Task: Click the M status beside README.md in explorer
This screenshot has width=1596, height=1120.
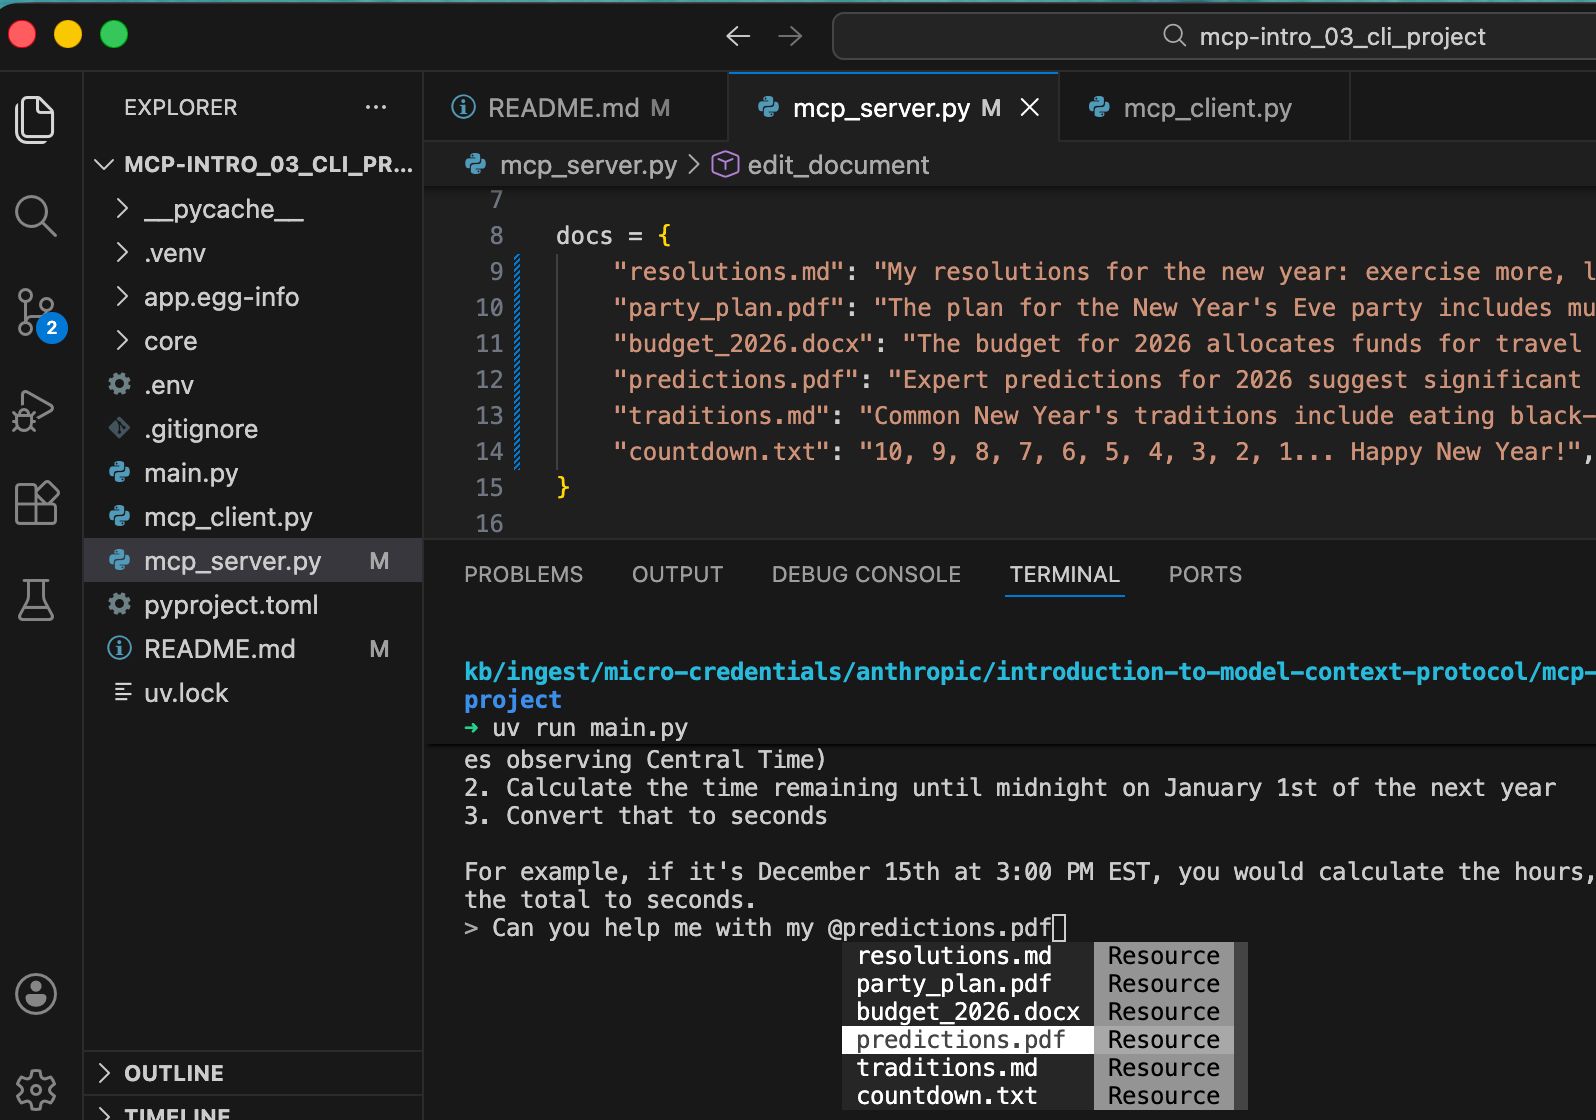Action: 379,649
